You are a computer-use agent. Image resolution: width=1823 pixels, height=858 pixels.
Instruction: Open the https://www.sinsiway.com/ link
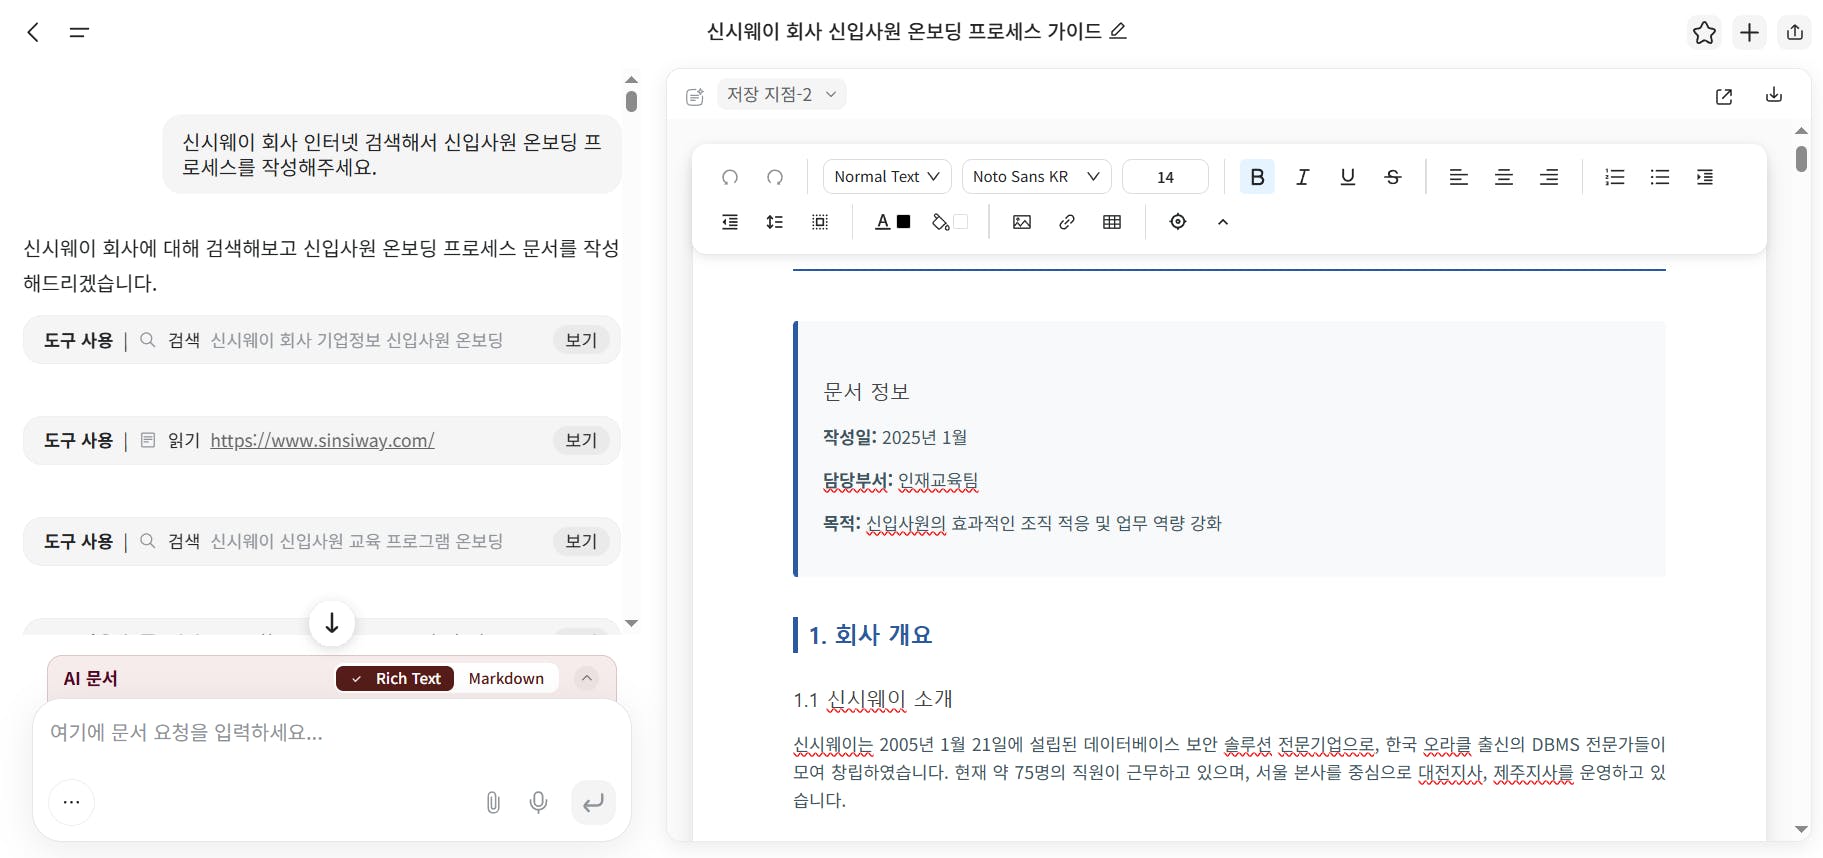click(322, 440)
